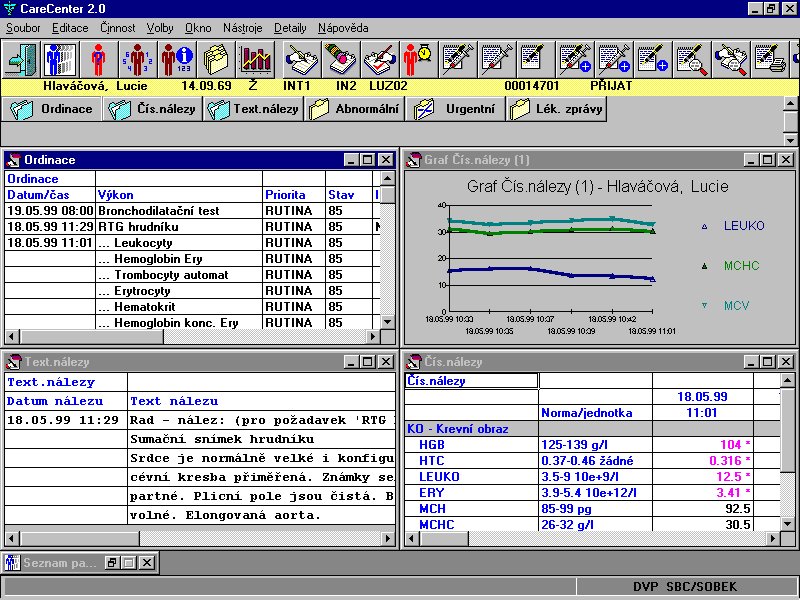Open the Okno menu
This screenshot has width=800, height=600.
(198, 28)
